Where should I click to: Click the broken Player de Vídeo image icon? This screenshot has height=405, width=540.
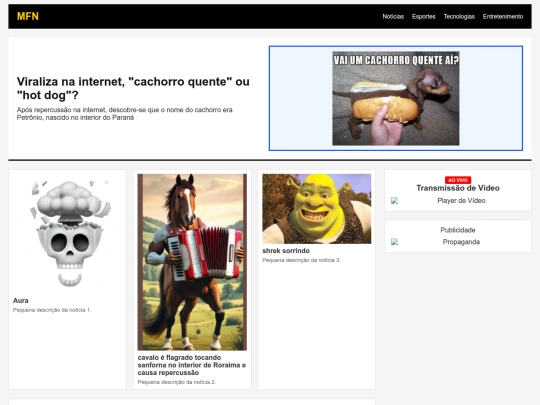395,200
